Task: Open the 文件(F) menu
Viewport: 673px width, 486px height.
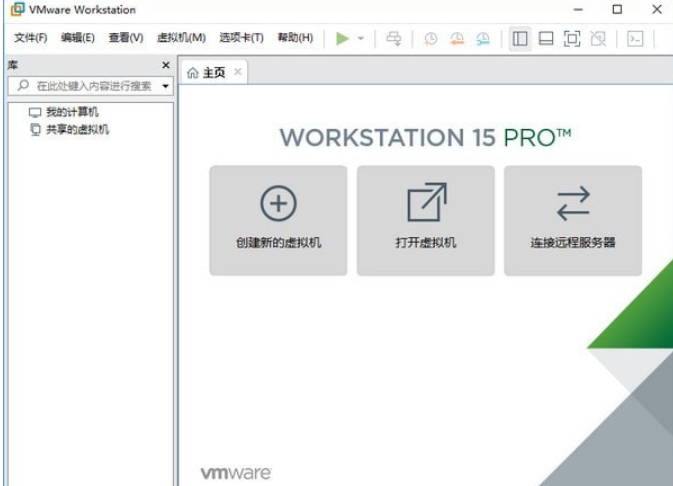Action: [x=30, y=38]
